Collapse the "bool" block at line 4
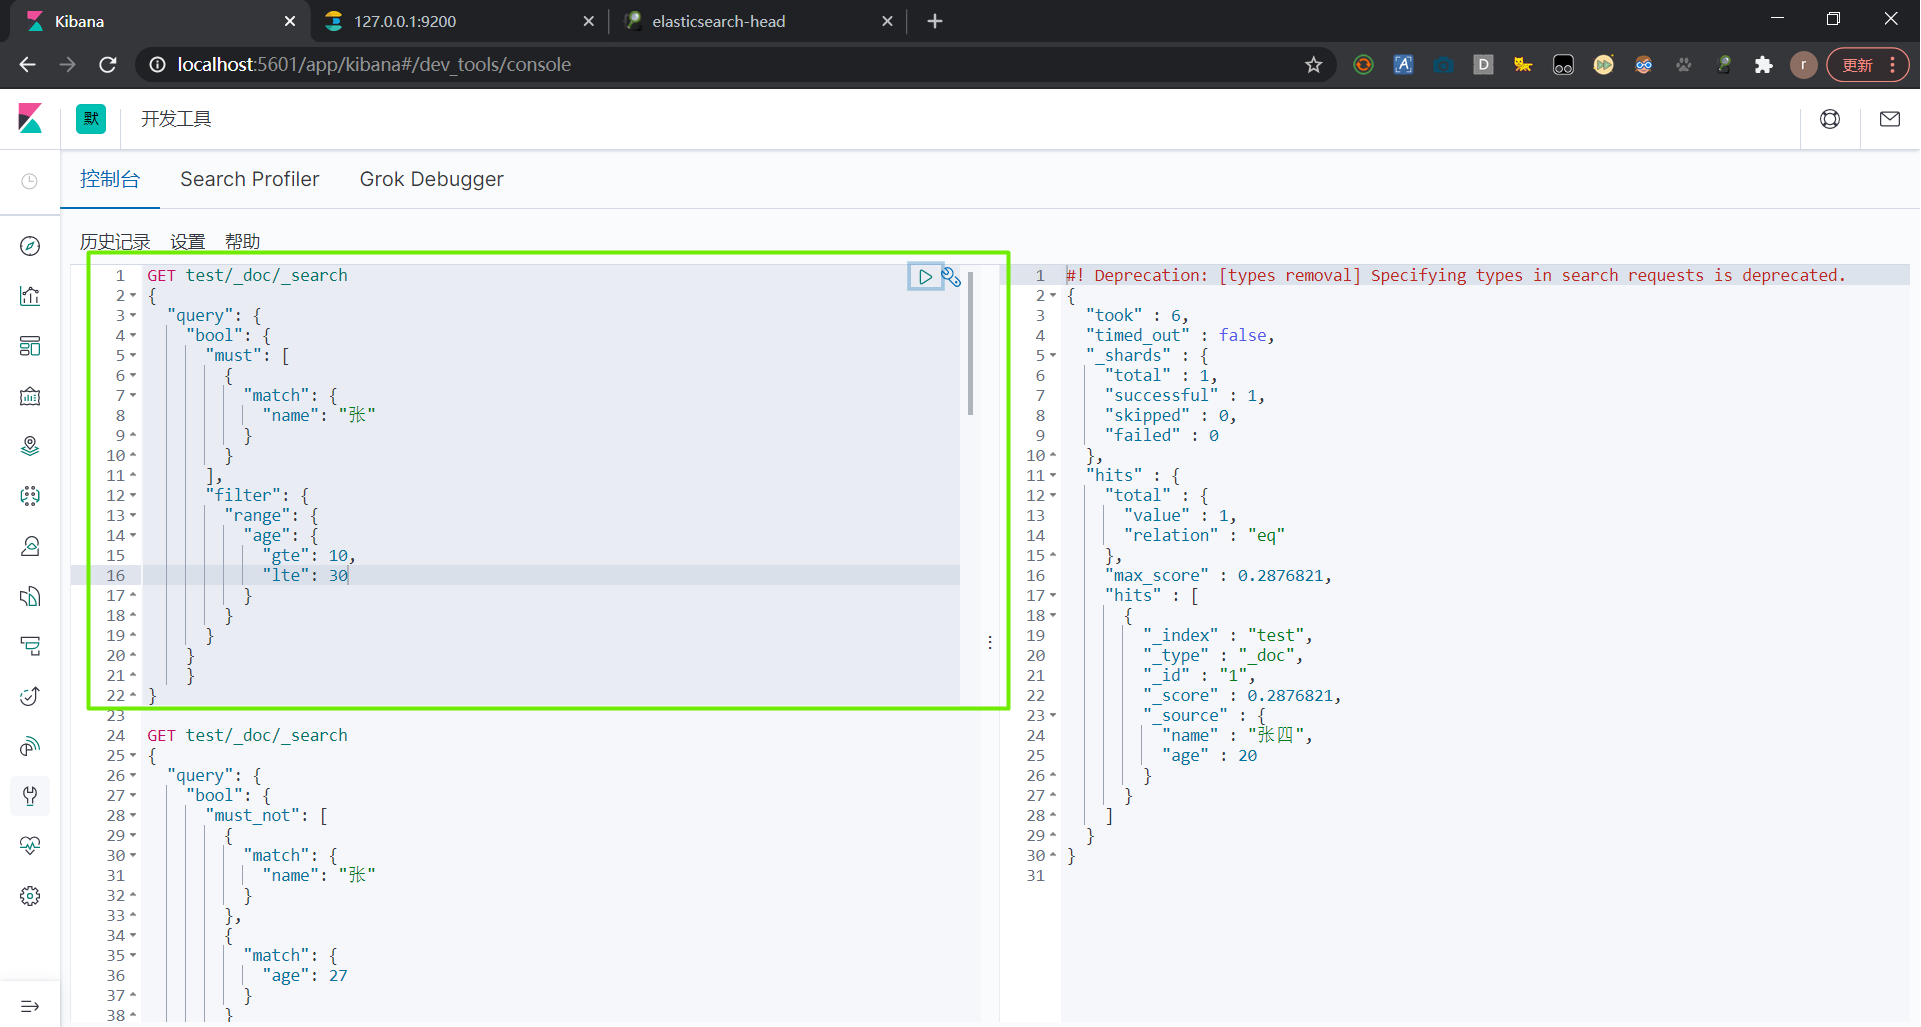The height and width of the screenshot is (1027, 1921). pos(133,336)
